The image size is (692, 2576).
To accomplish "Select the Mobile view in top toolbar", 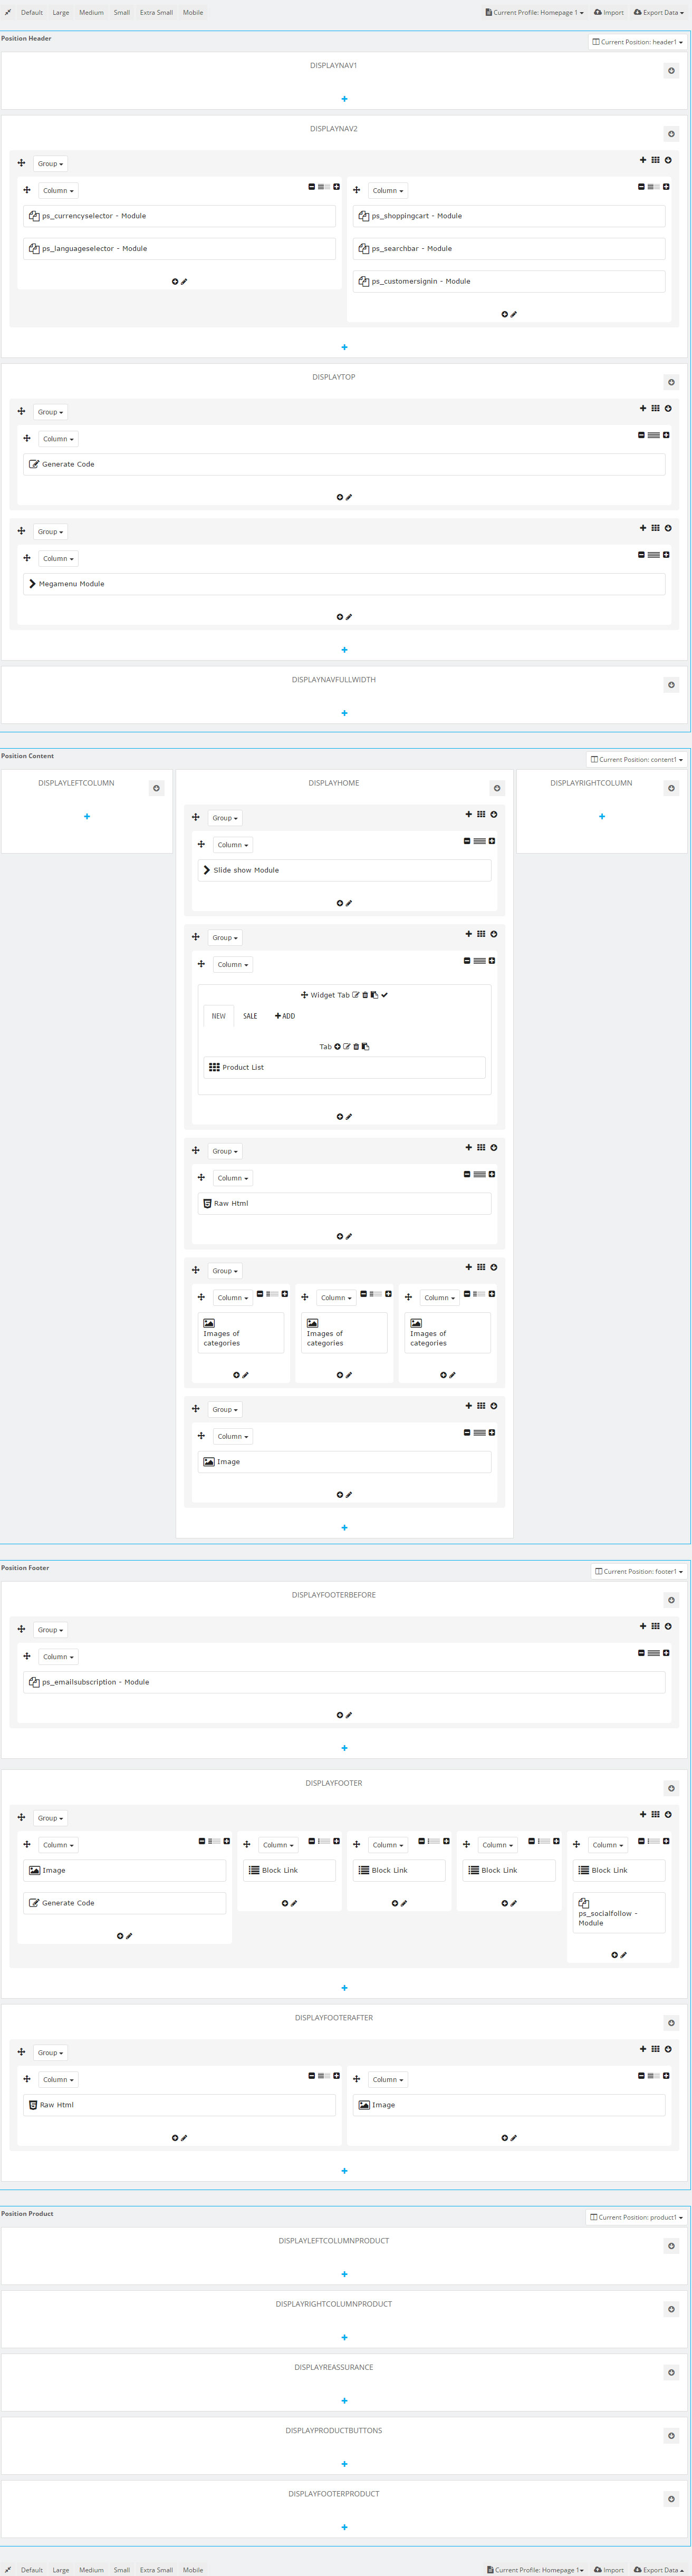I will click(x=193, y=13).
